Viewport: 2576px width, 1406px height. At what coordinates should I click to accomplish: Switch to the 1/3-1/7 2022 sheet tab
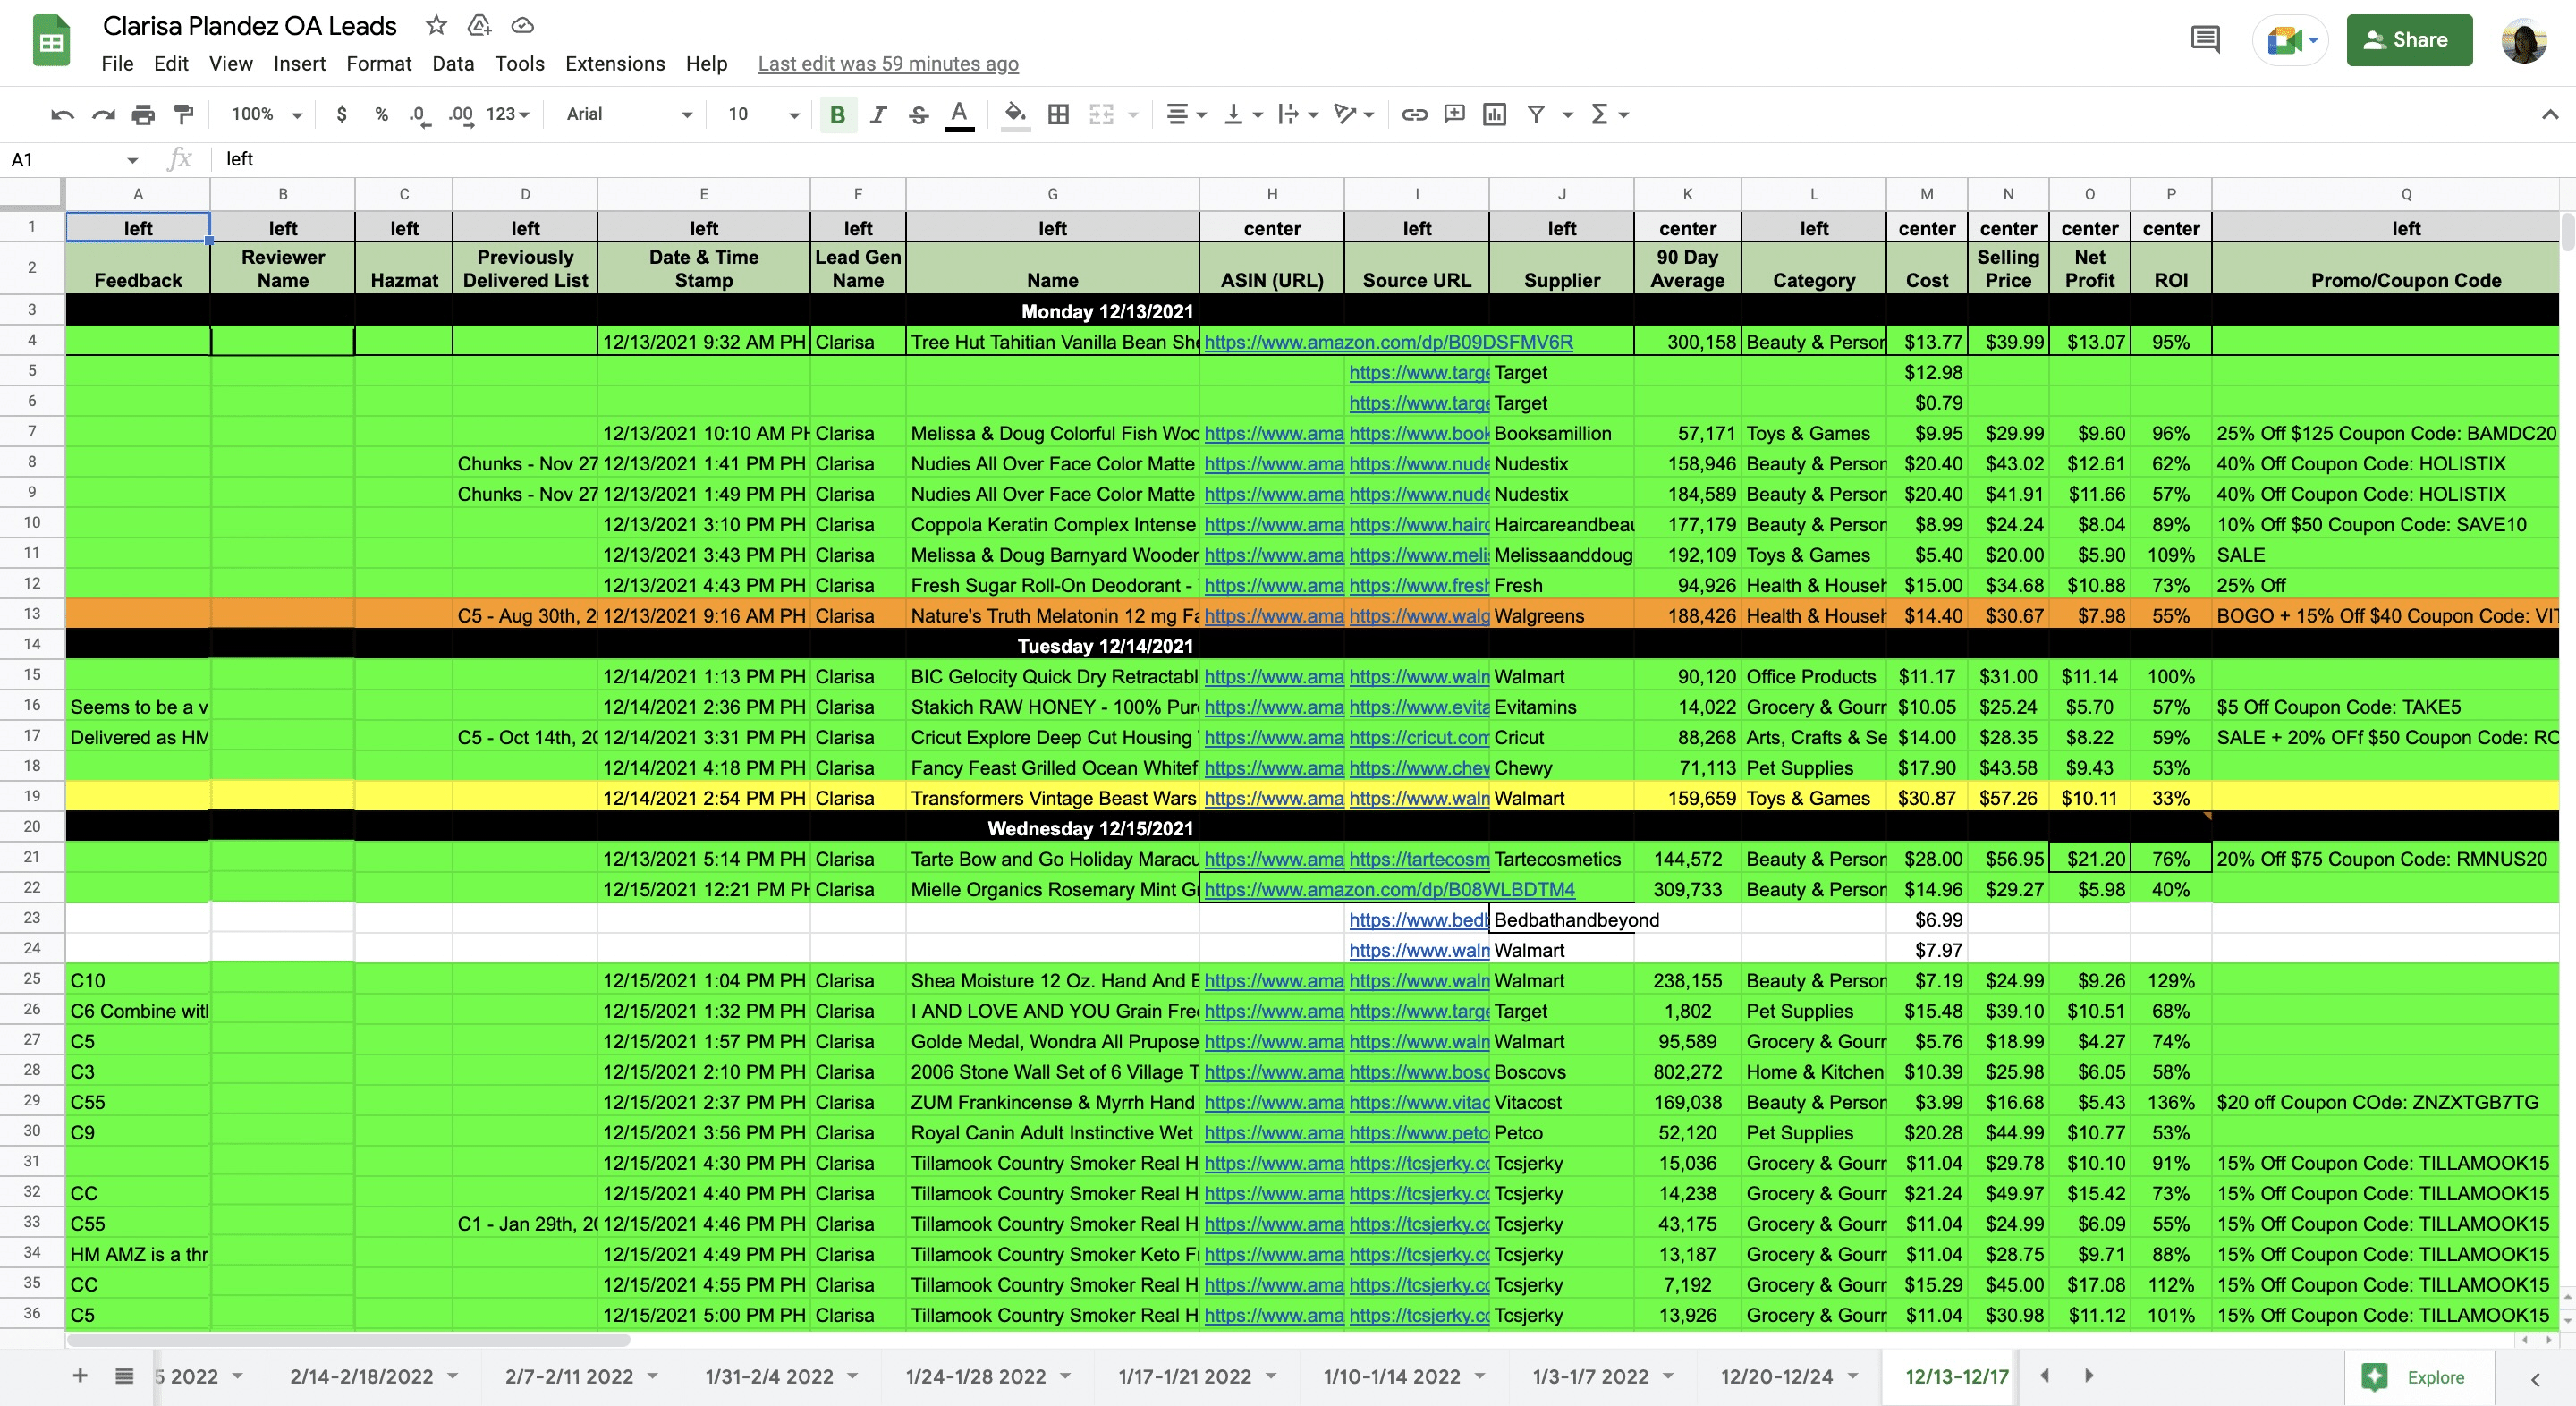(x=1590, y=1376)
